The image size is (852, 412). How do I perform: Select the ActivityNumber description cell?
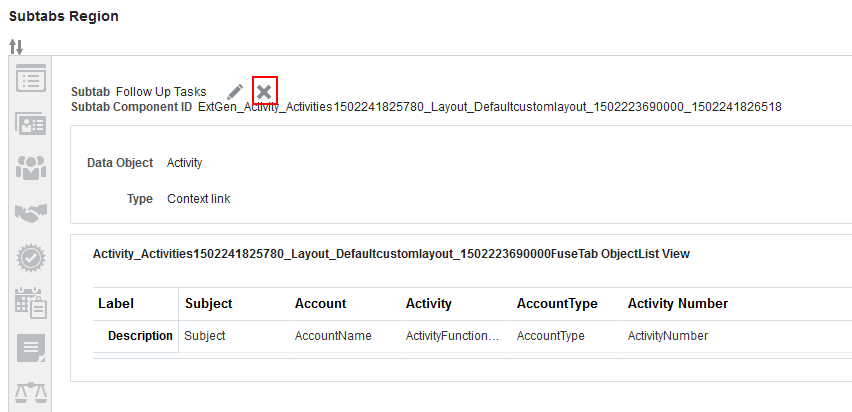(x=667, y=336)
